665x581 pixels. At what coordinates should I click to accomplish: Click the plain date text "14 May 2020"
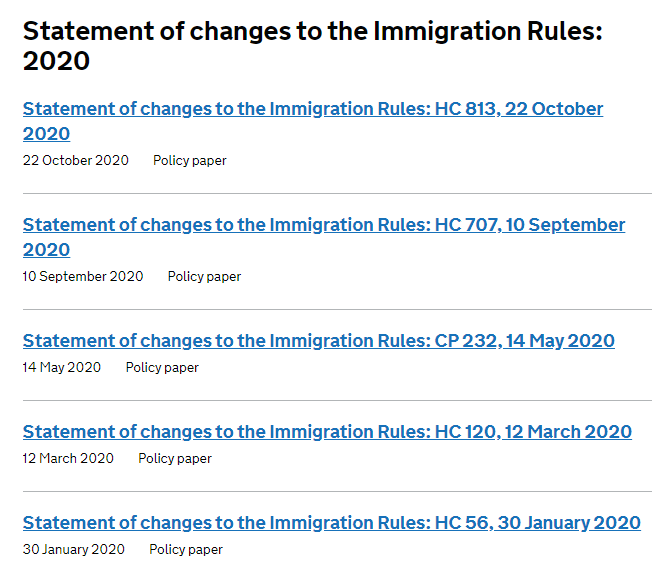tap(62, 367)
